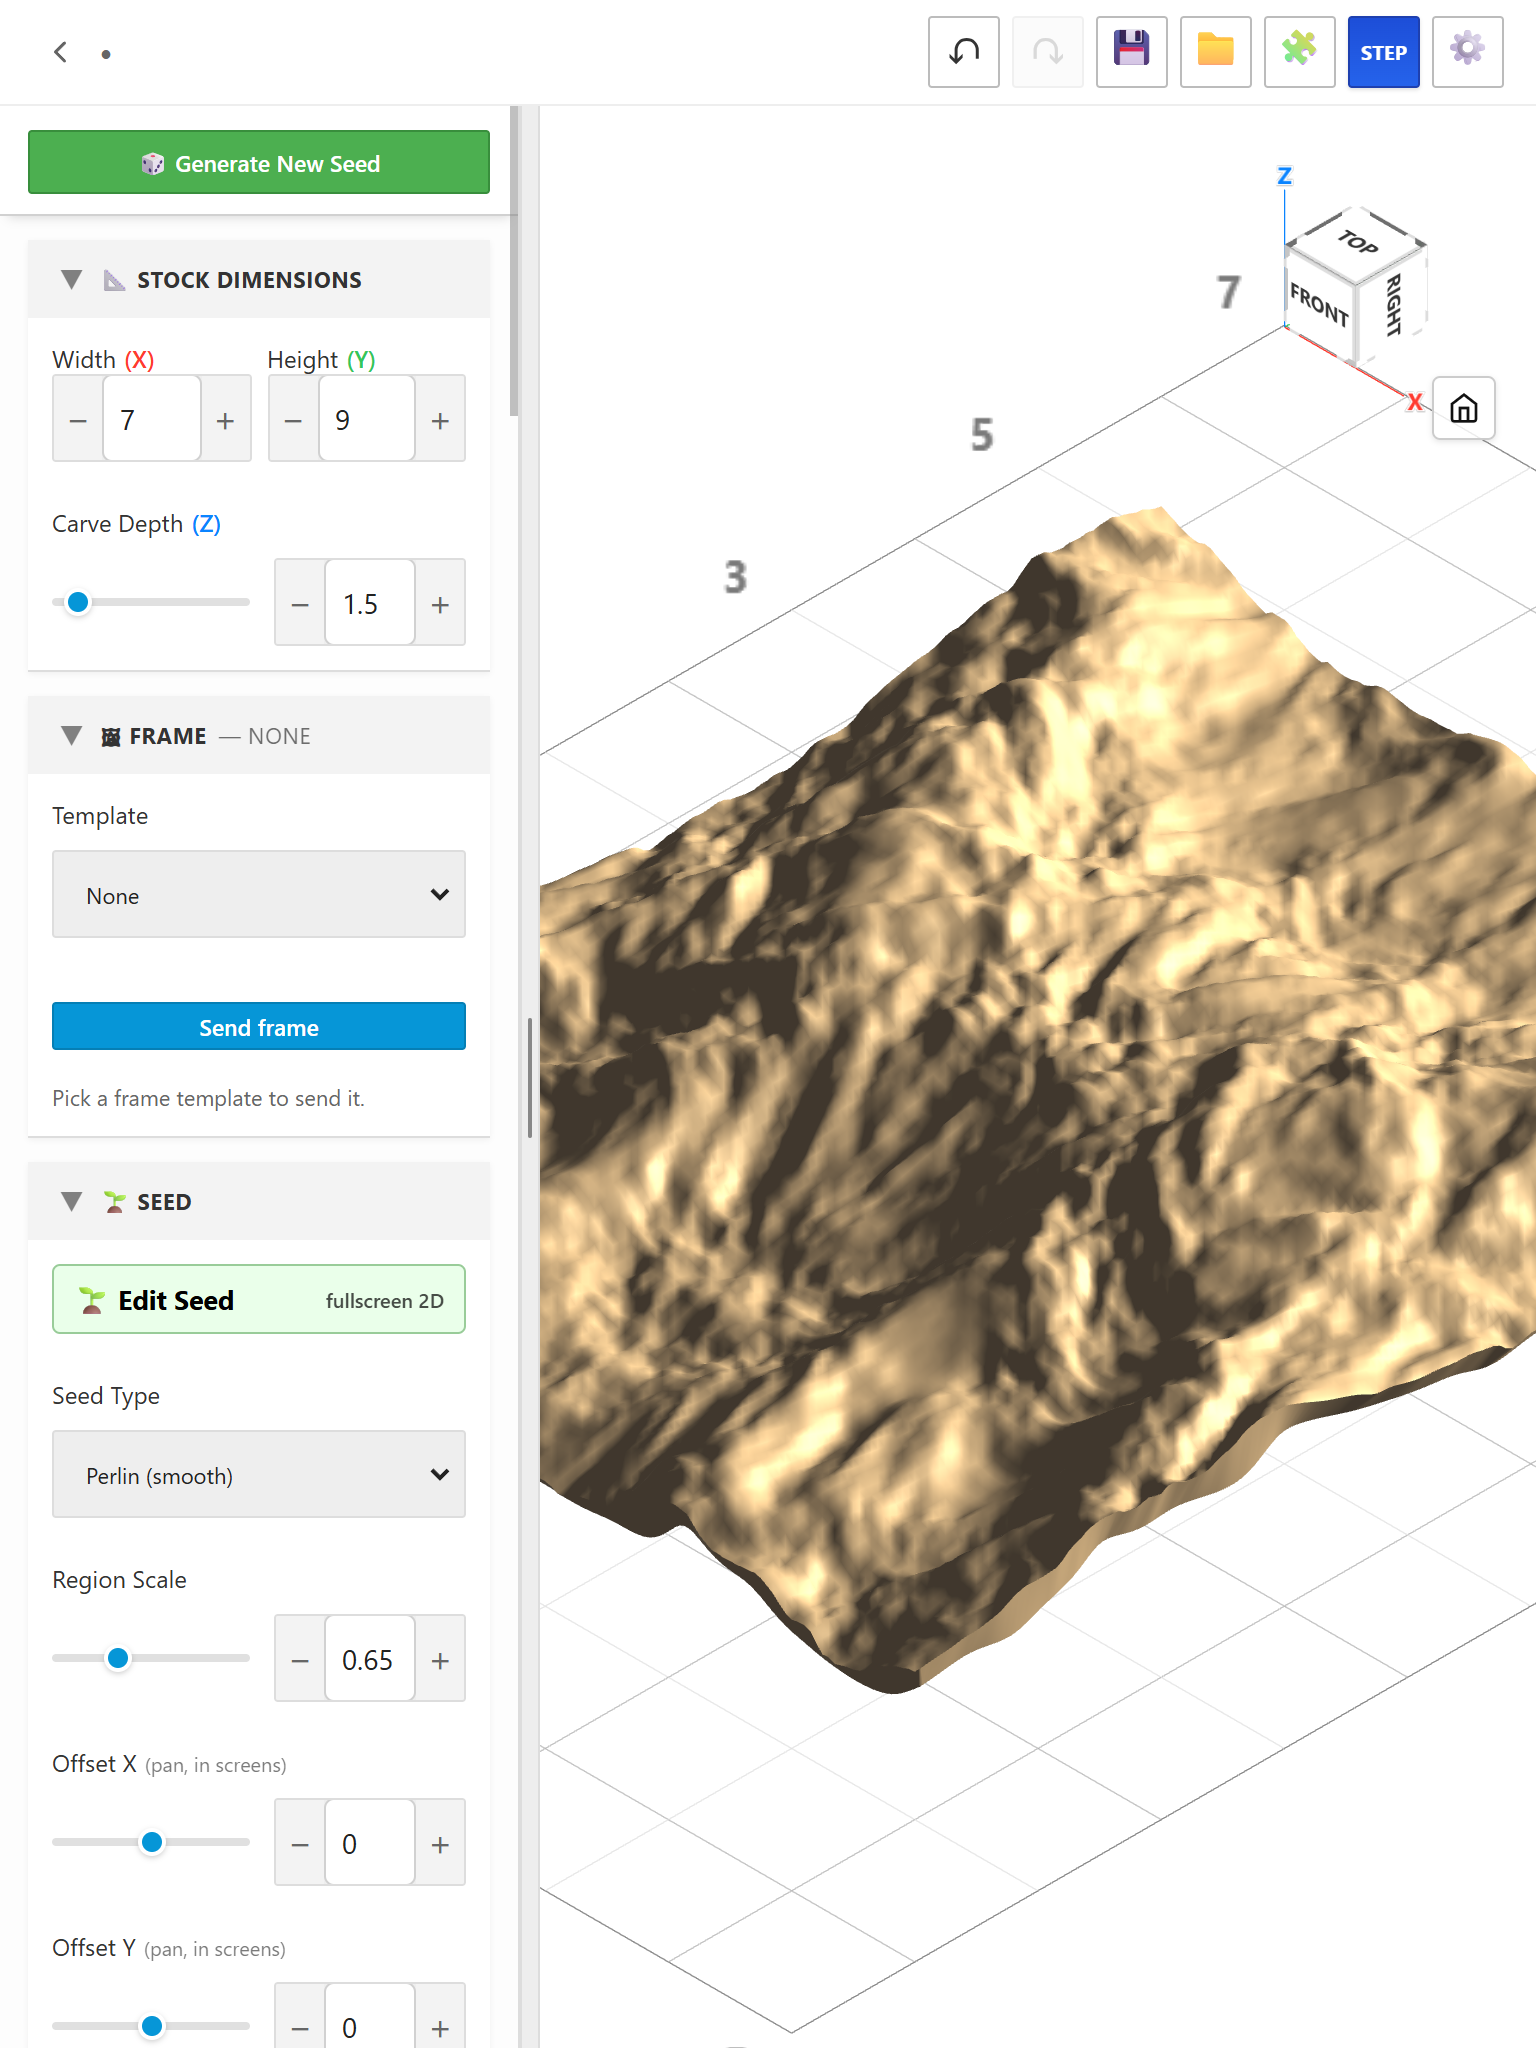
Task: Open the puzzle piece plugins icon
Action: 1299,52
